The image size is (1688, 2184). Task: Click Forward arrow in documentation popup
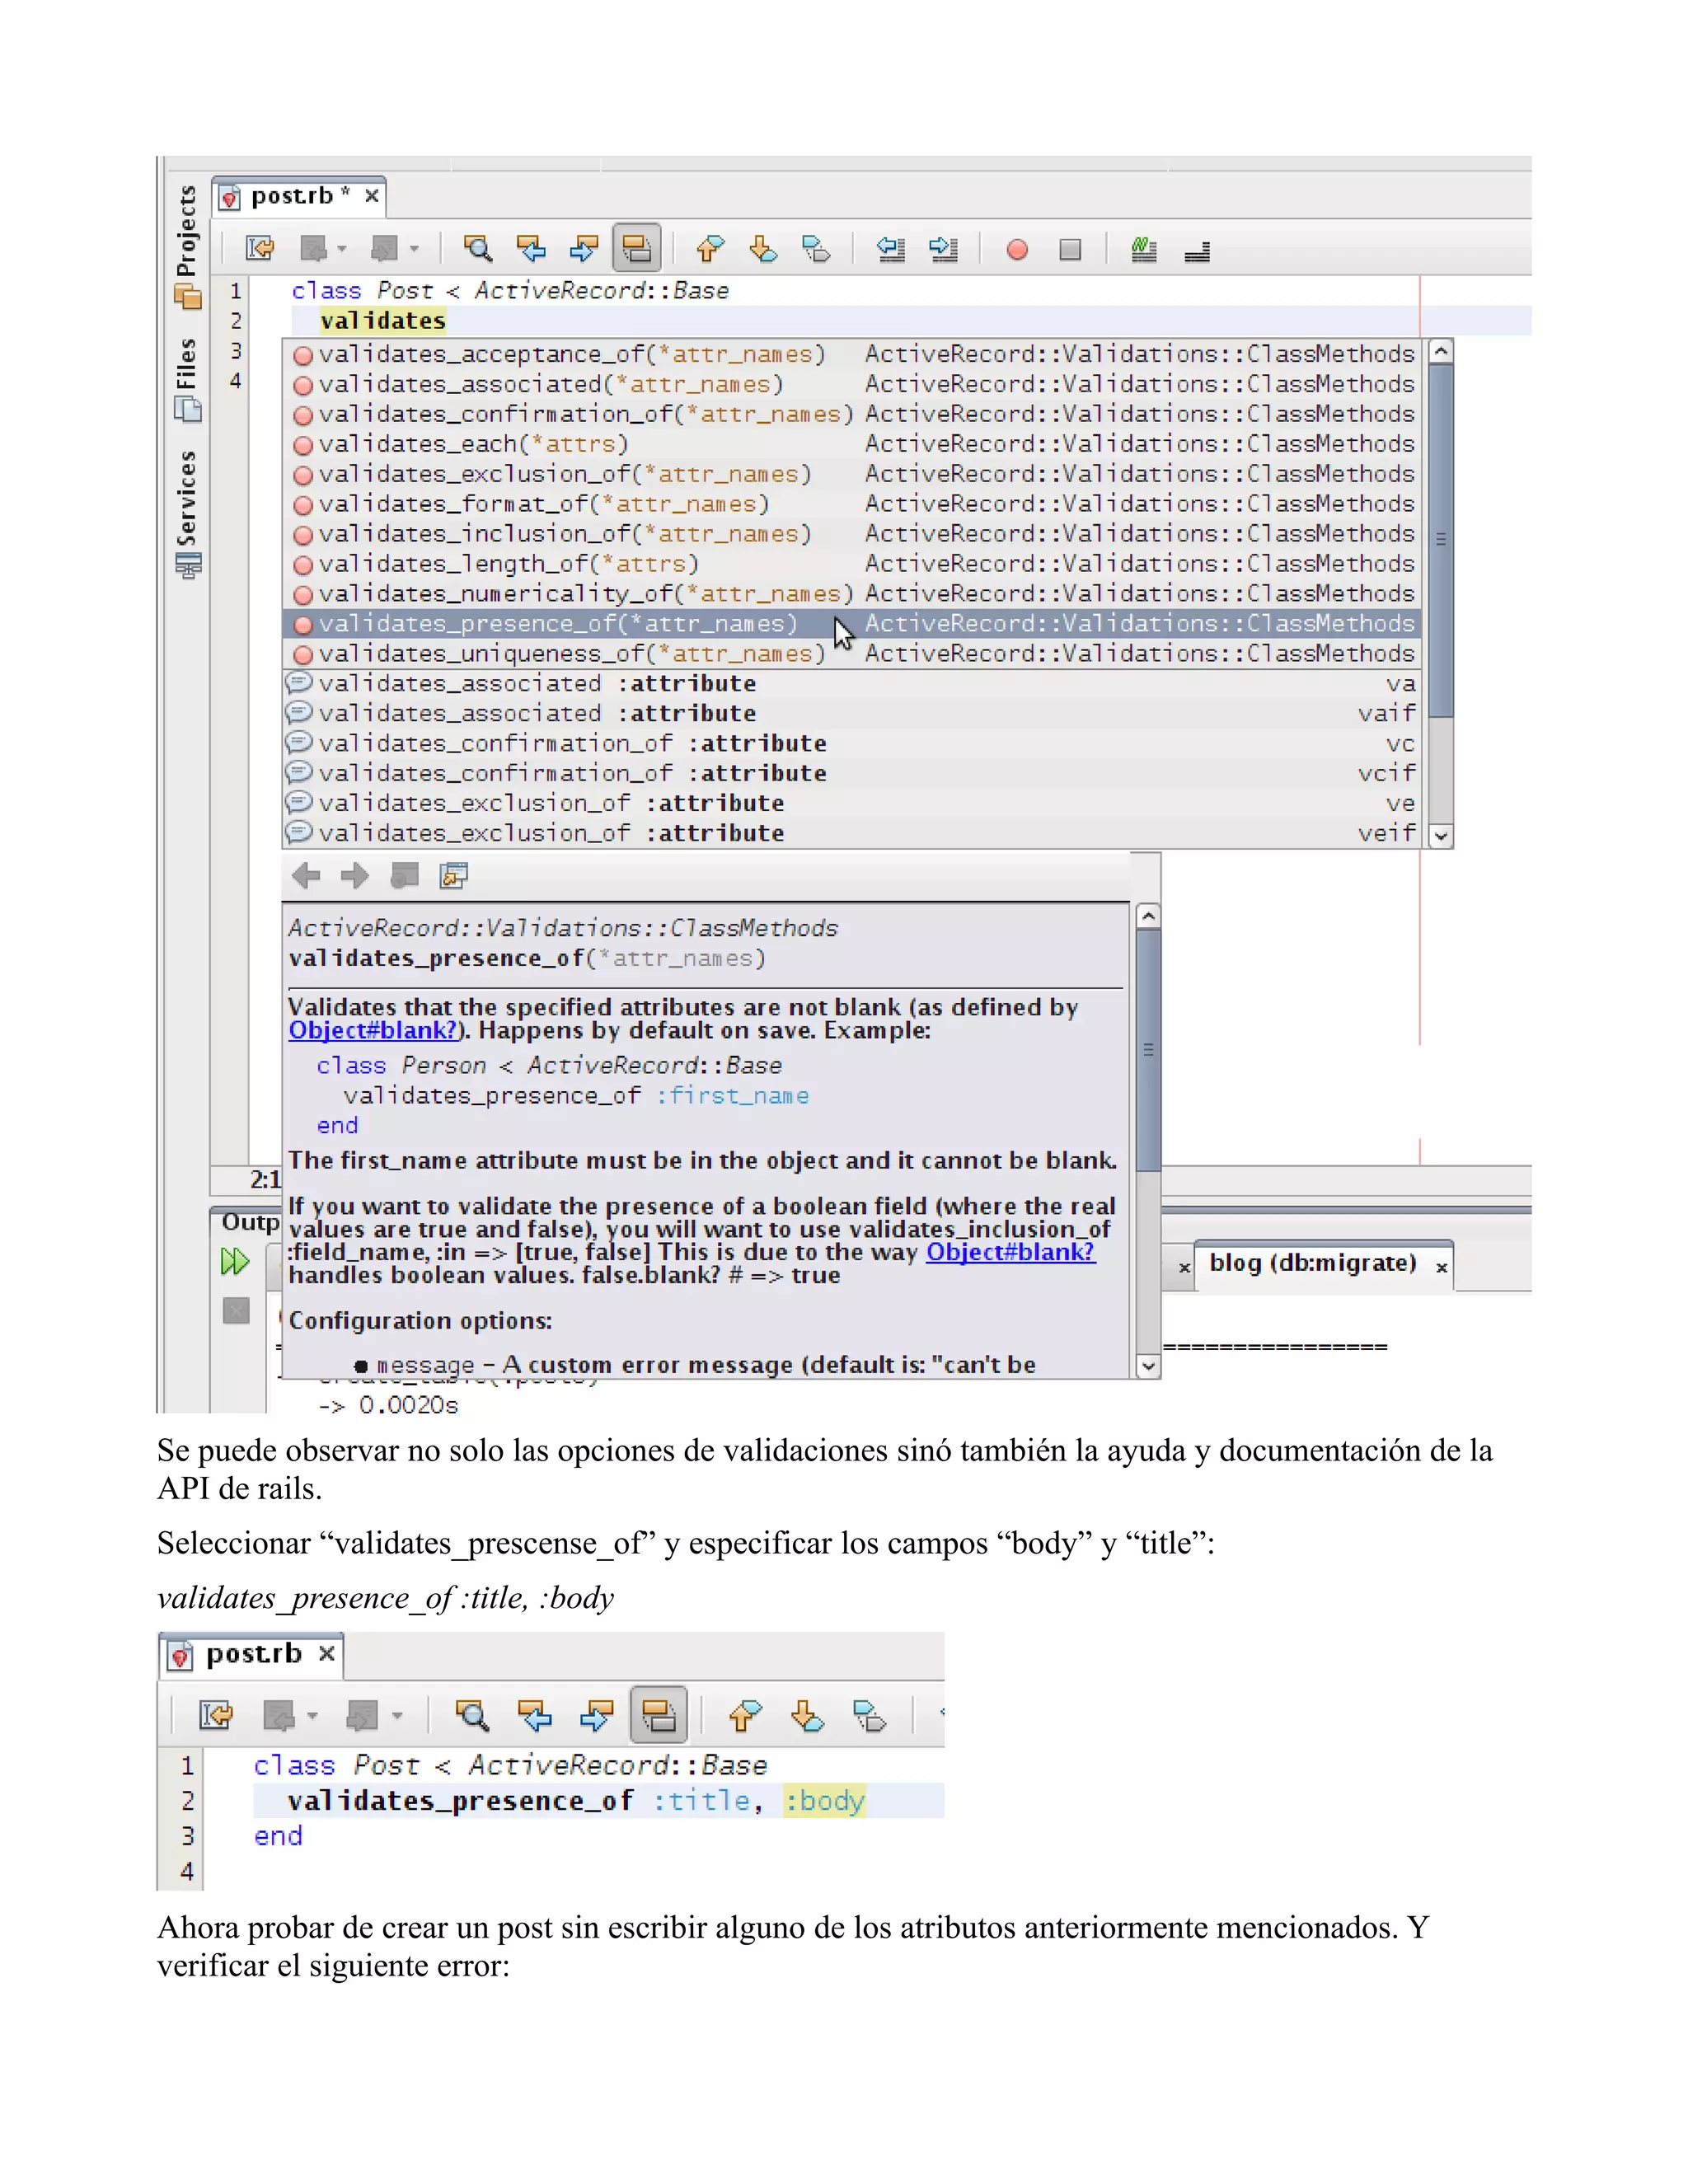pyautogui.click(x=355, y=877)
